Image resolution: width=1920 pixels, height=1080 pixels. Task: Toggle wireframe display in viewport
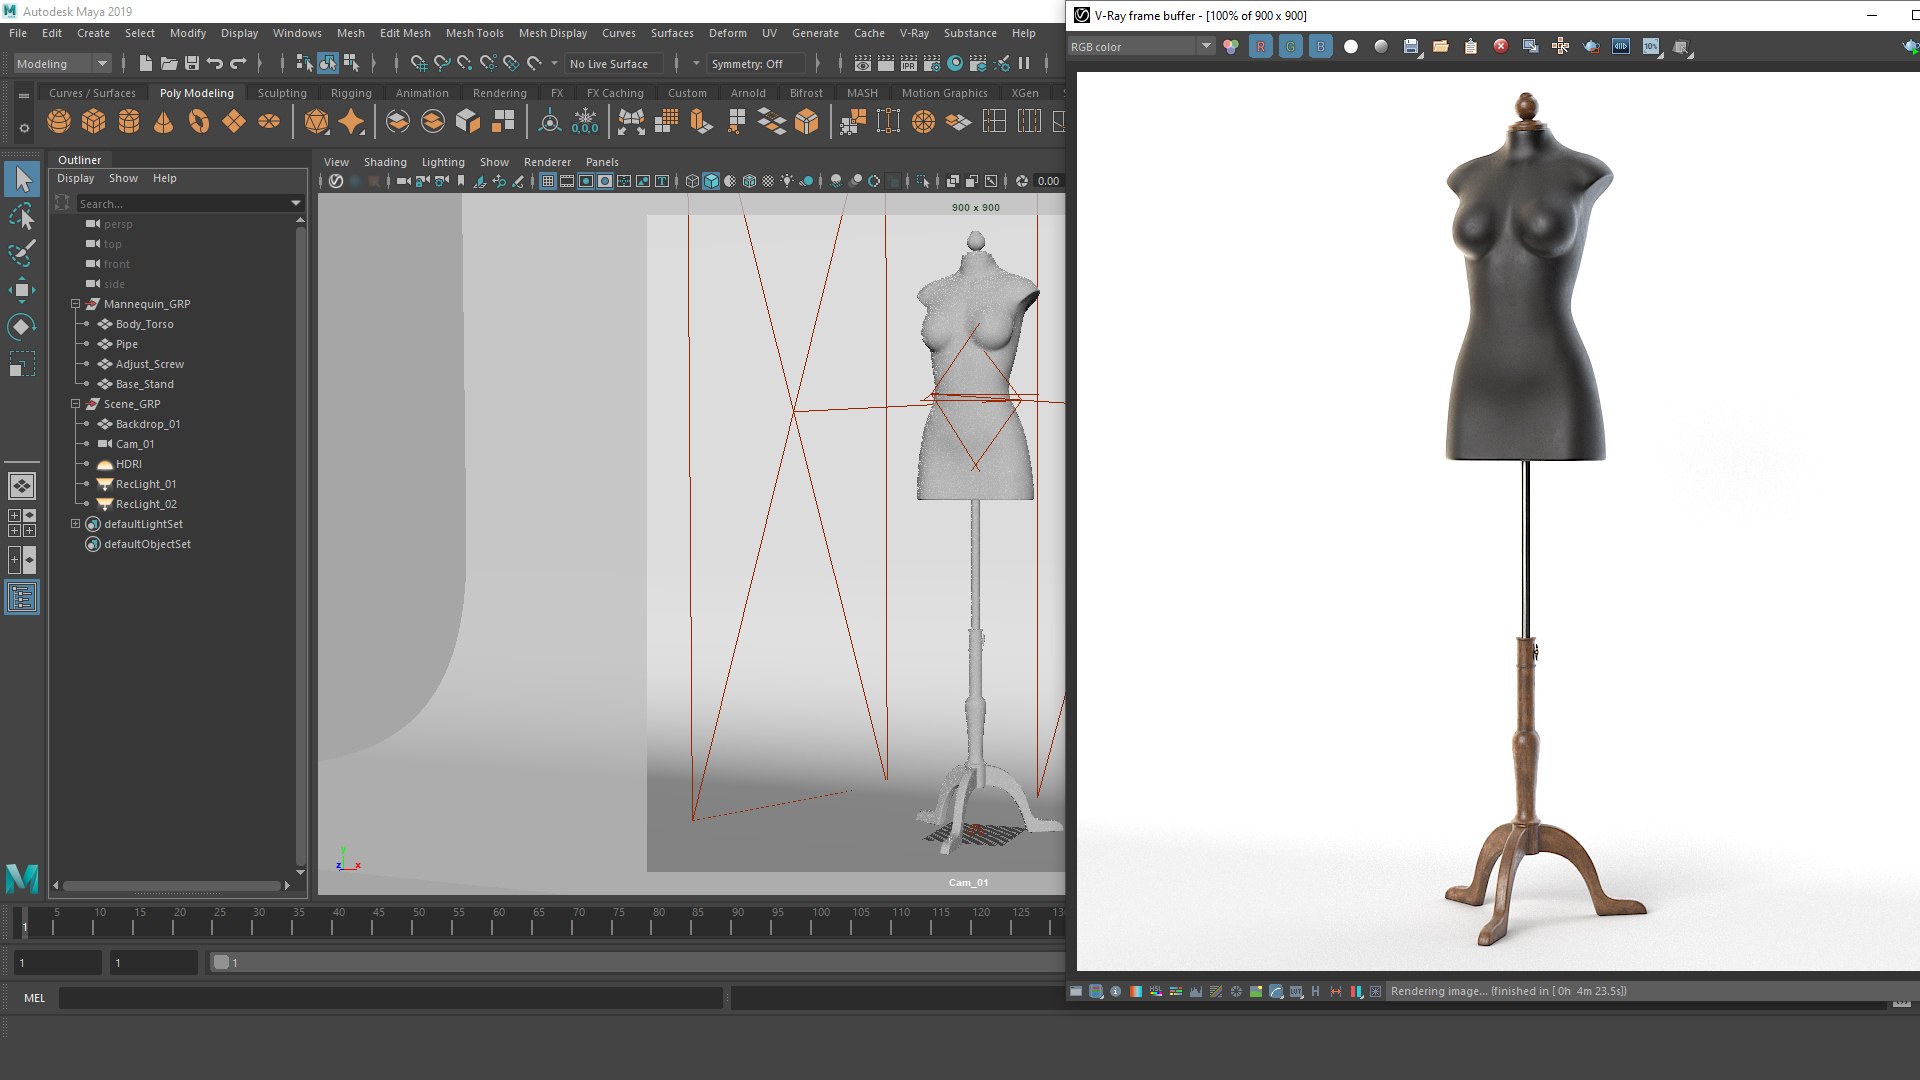point(692,181)
